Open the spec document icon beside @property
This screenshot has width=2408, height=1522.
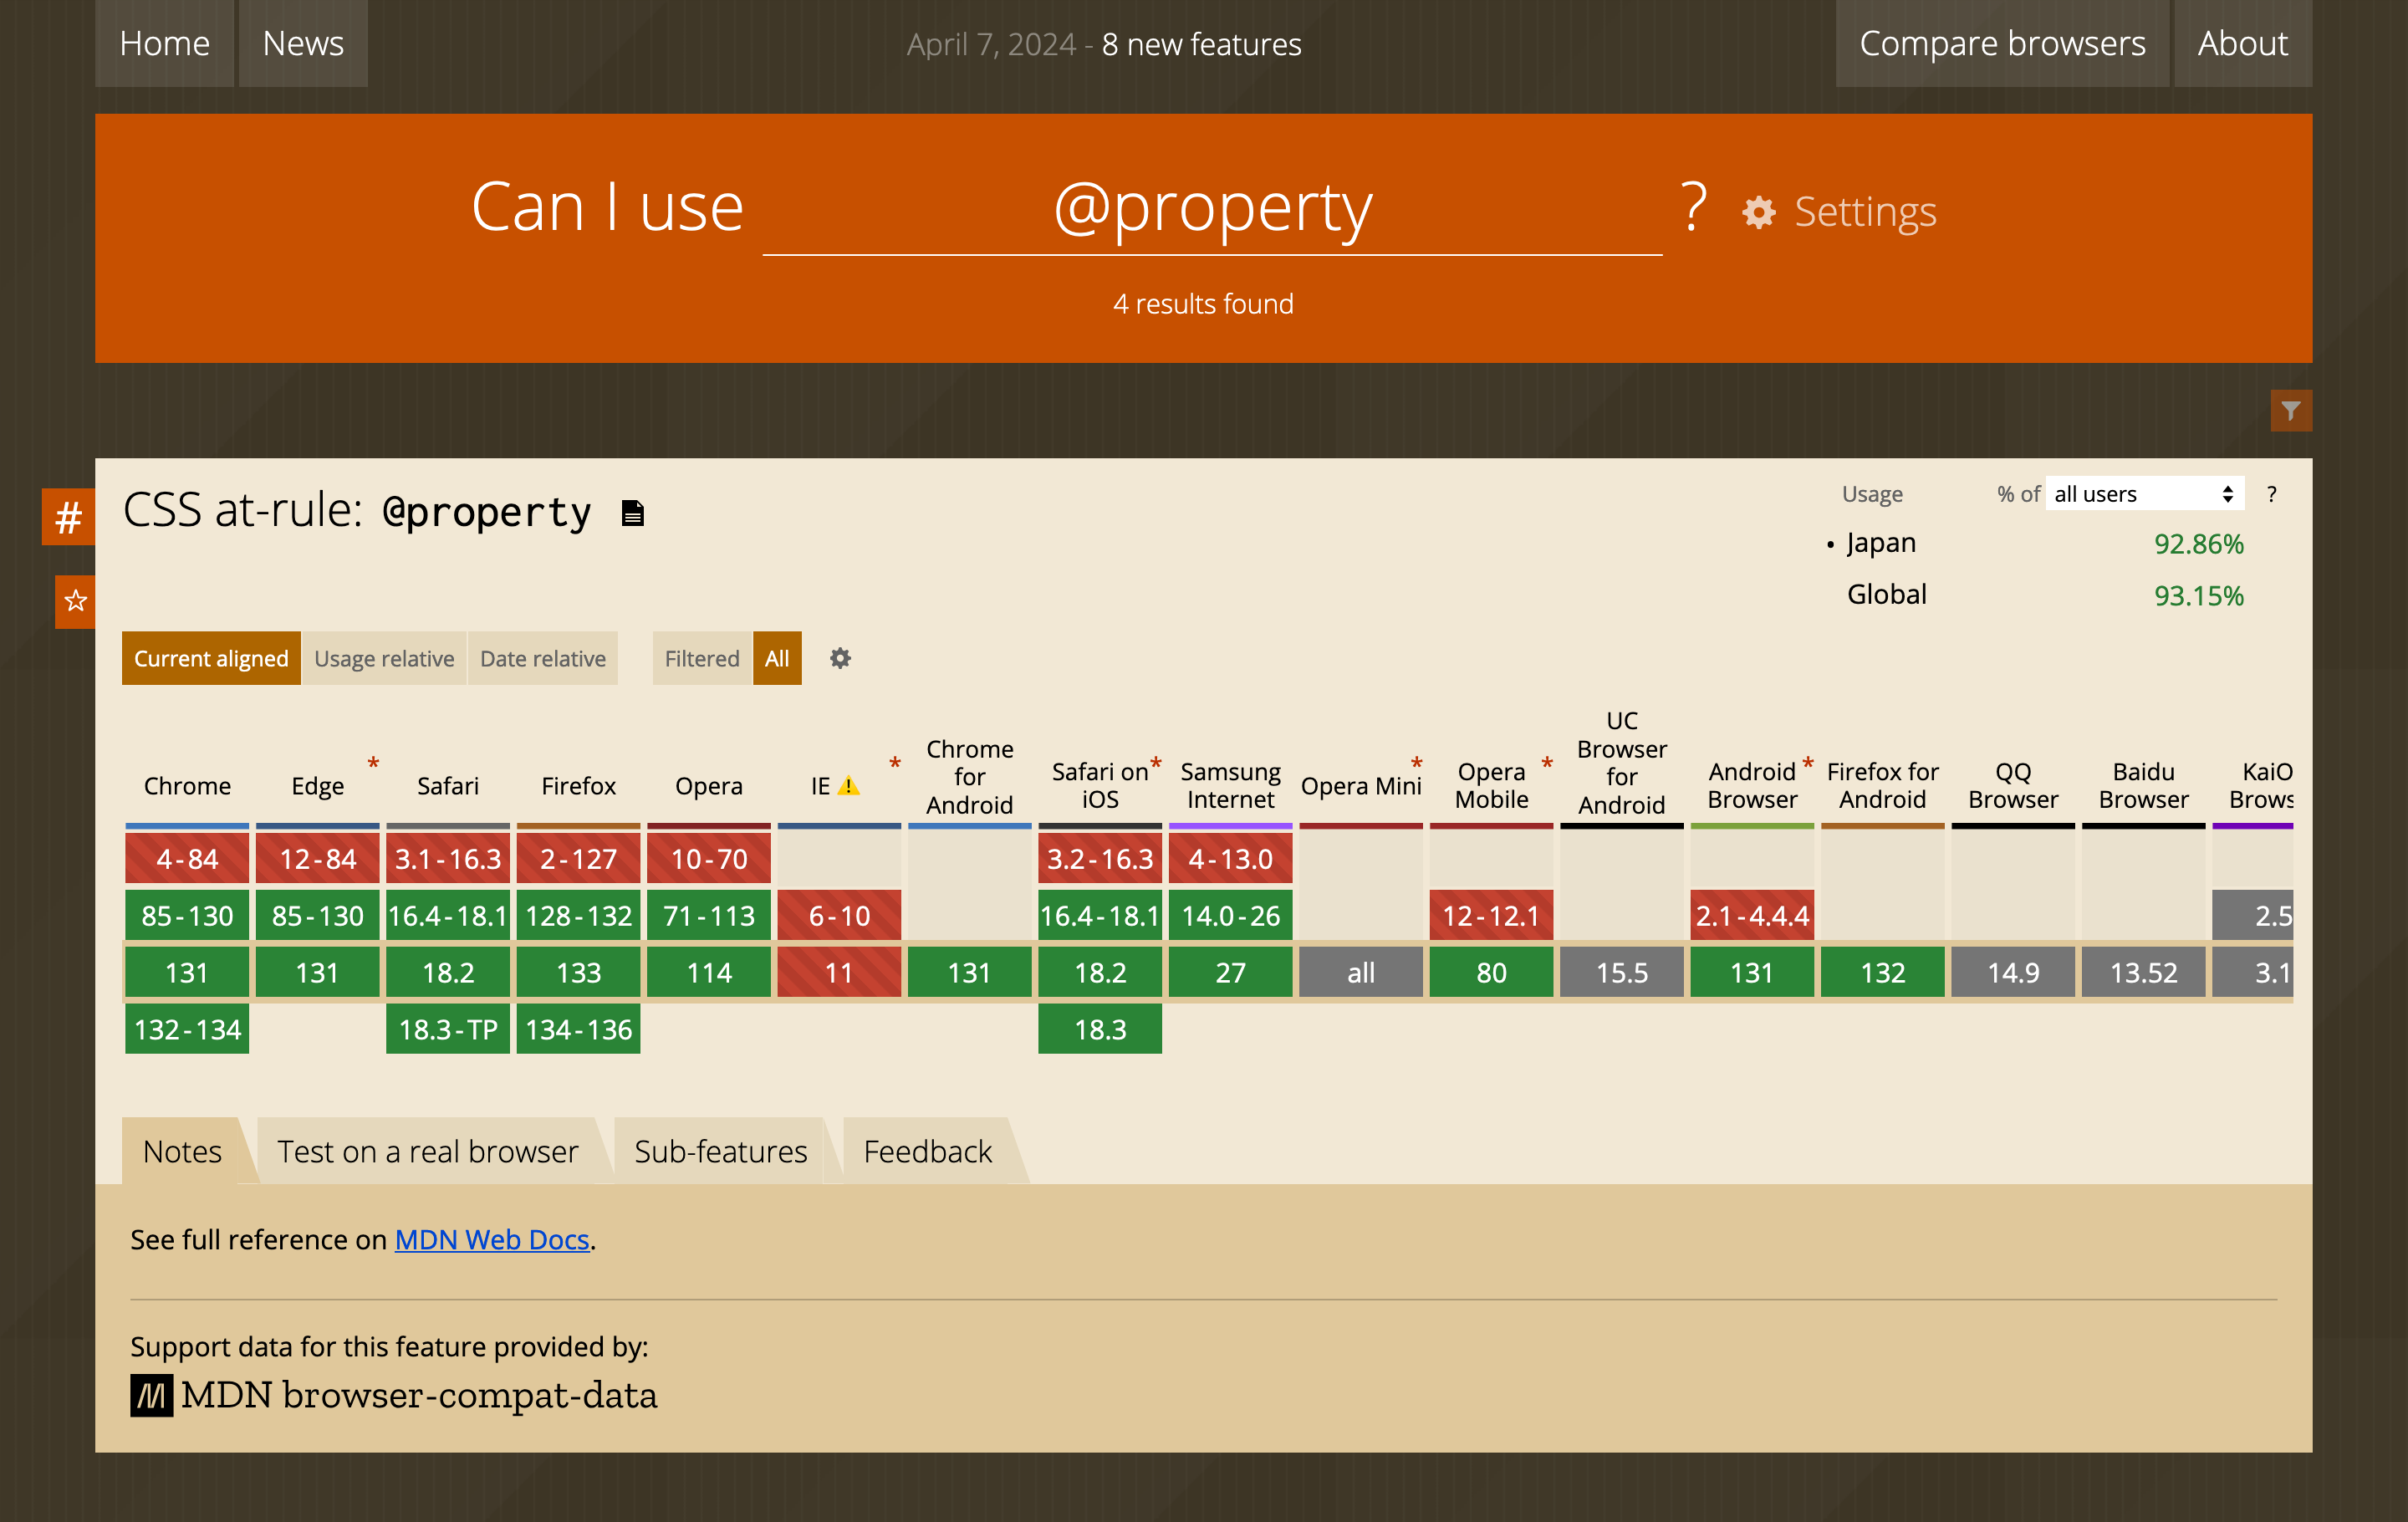coord(632,513)
